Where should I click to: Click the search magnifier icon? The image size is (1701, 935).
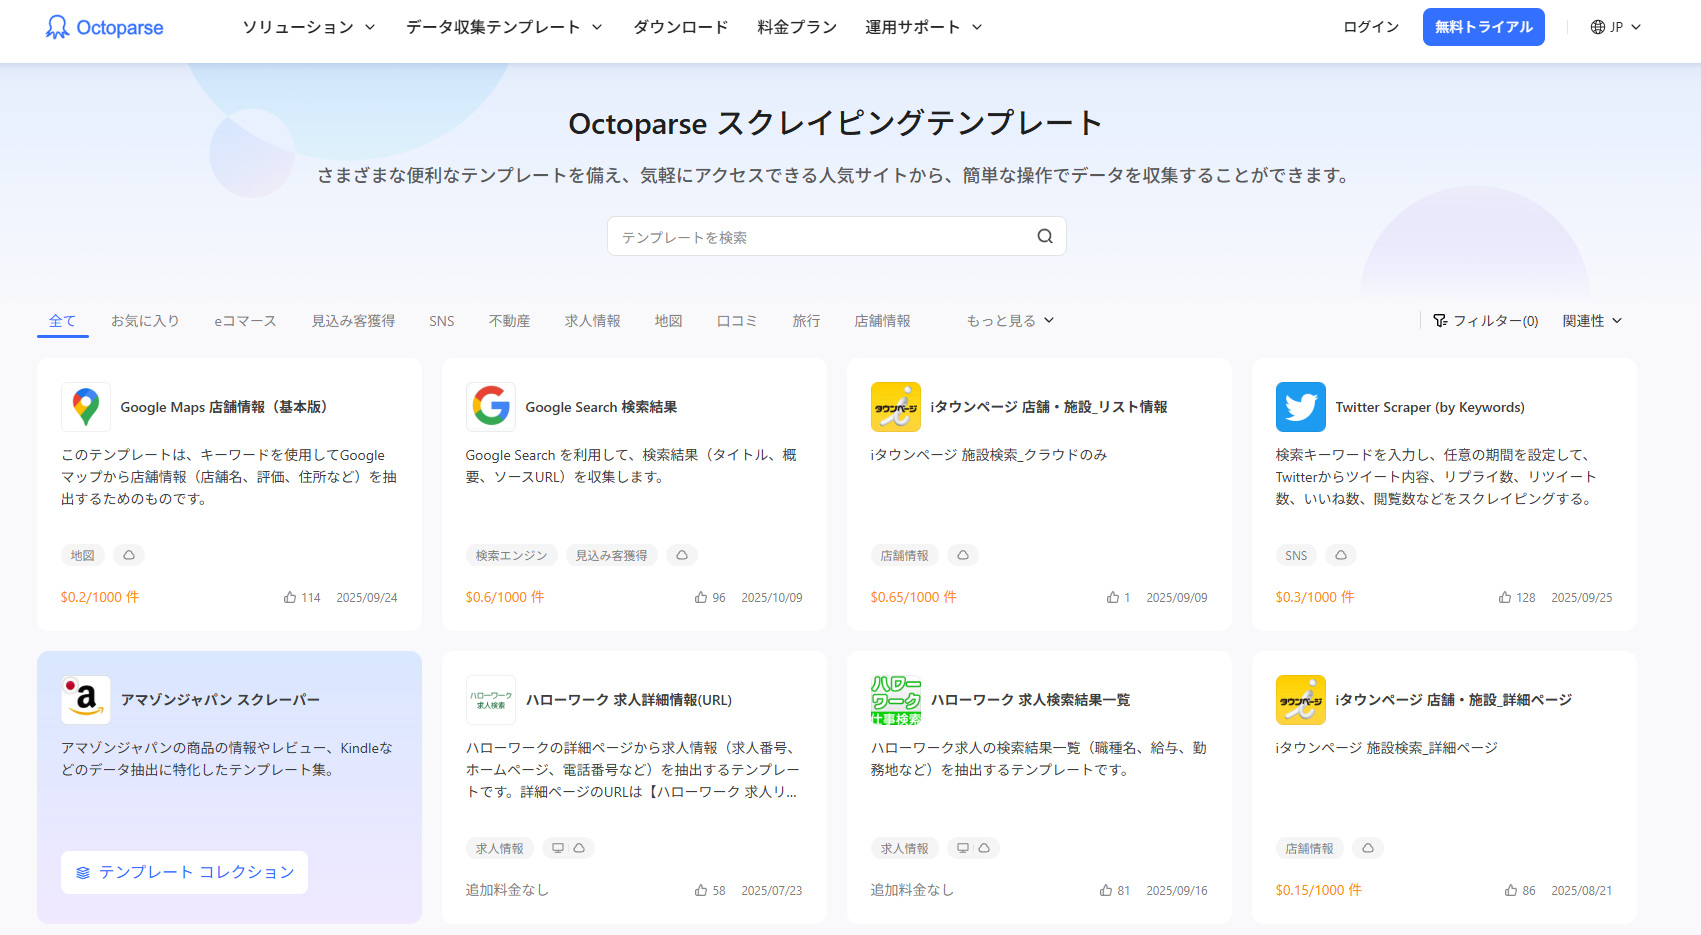1044,236
